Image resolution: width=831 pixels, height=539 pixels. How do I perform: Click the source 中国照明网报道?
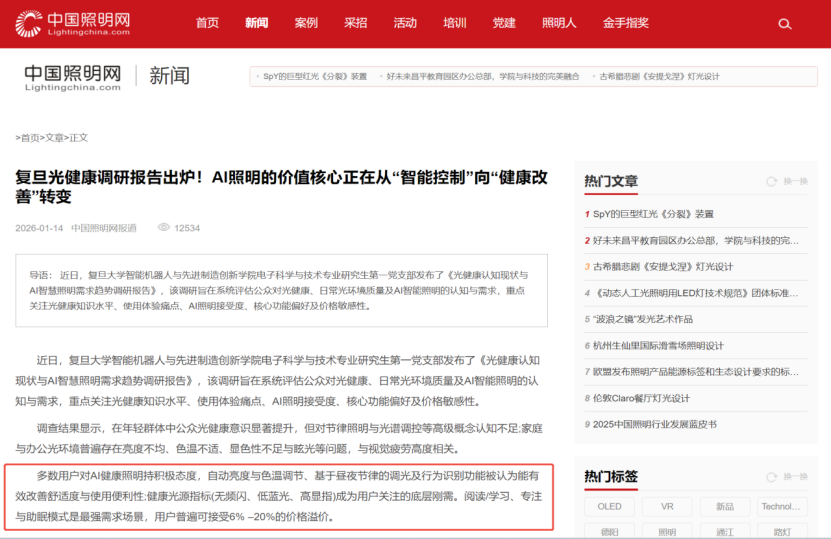pos(104,228)
